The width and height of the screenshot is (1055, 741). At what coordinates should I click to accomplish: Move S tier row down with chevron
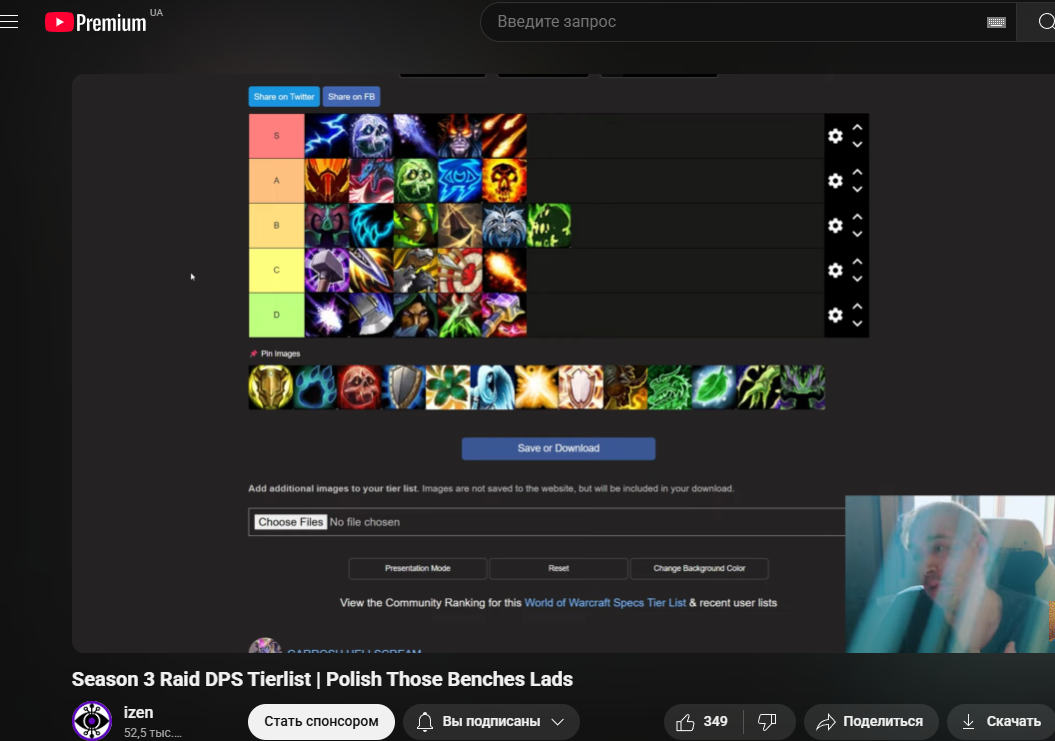[857, 145]
